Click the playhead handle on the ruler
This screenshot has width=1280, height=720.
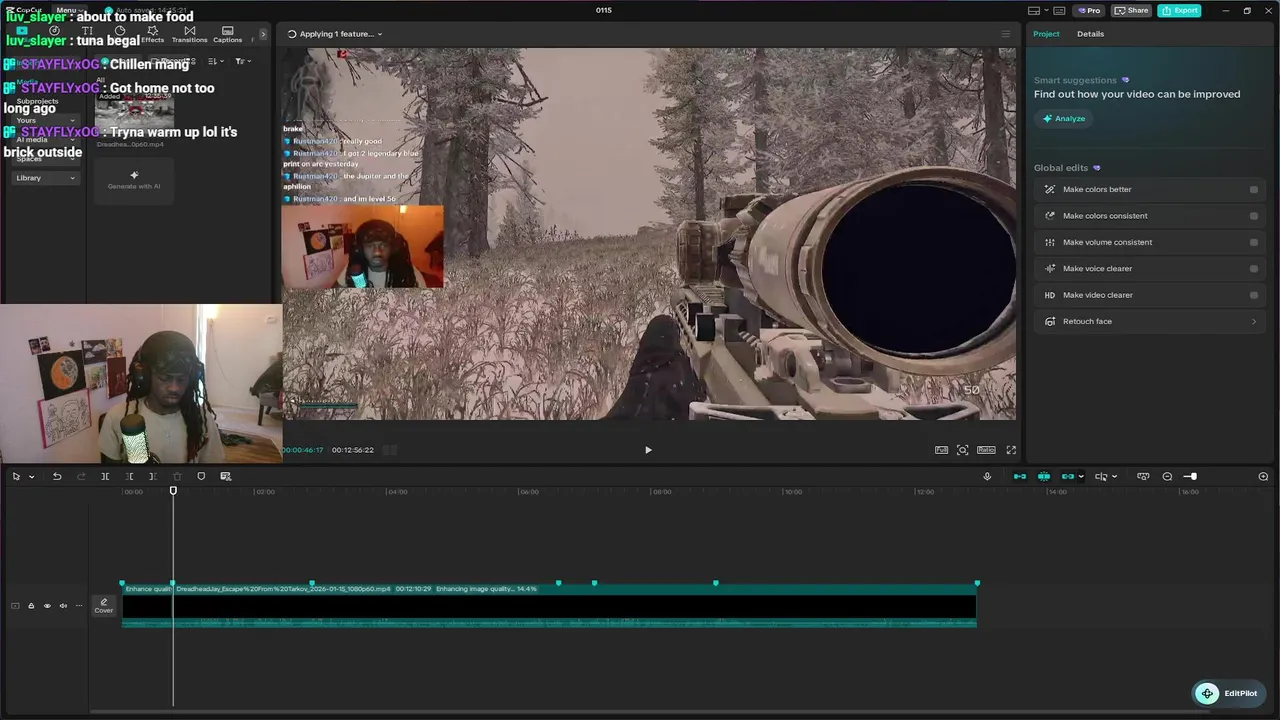pyautogui.click(x=173, y=490)
